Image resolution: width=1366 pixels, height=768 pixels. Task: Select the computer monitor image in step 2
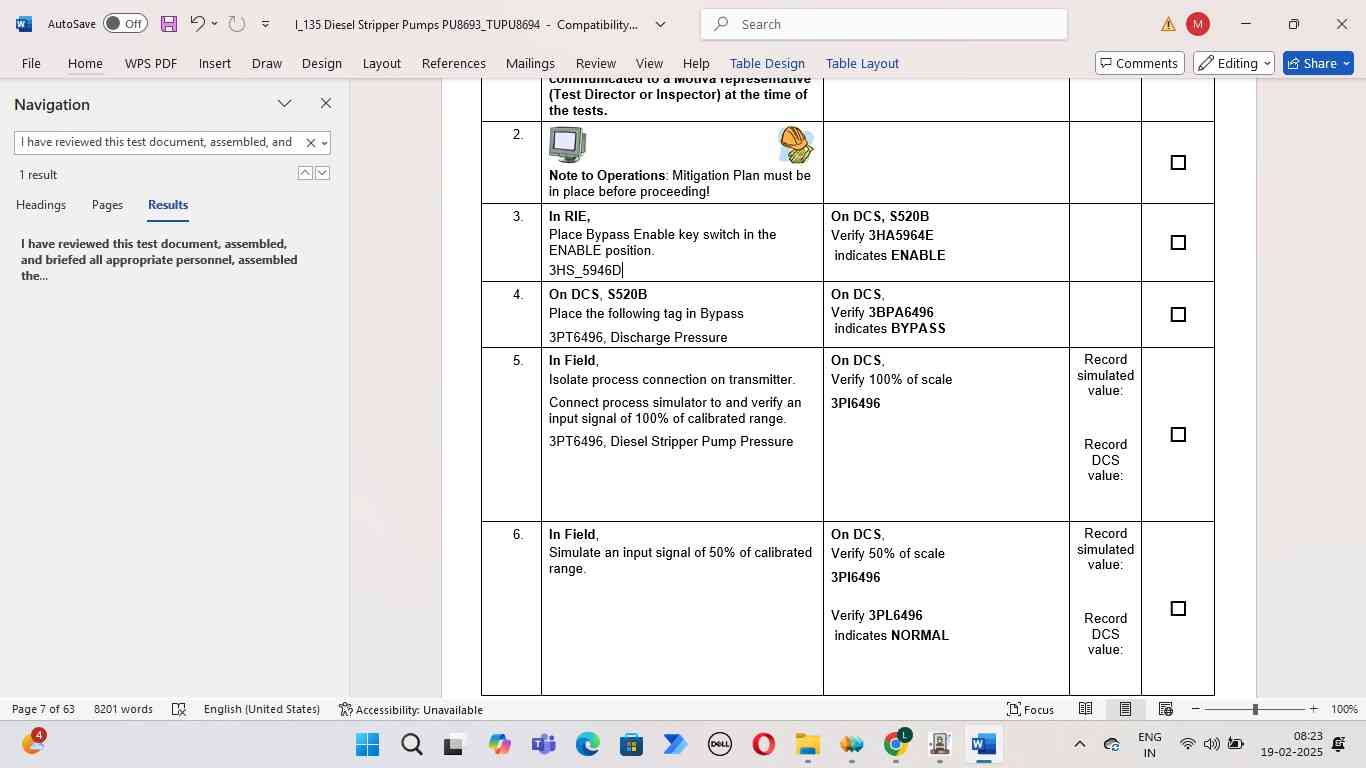pyautogui.click(x=567, y=145)
